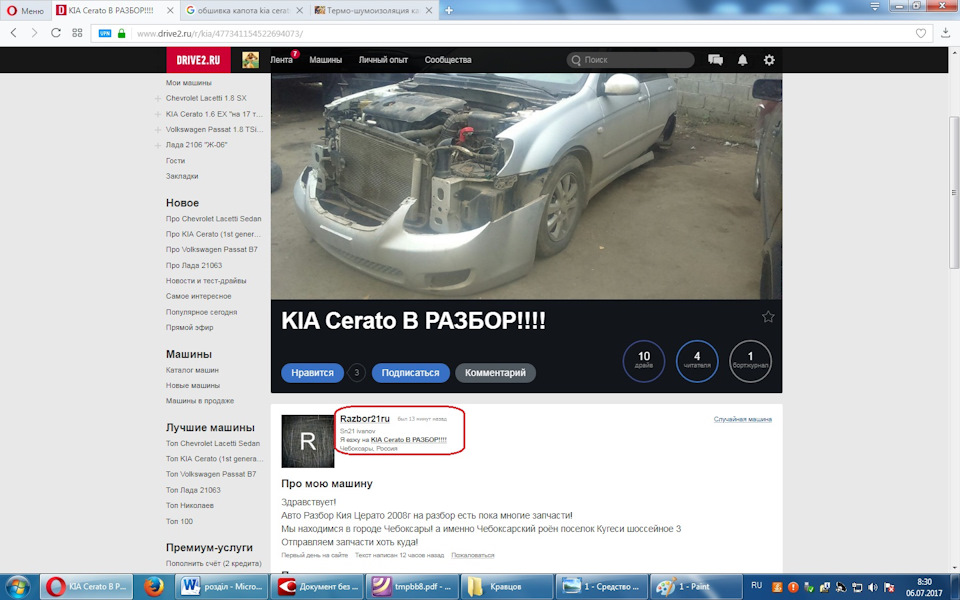Open Razbor21ru 'R' avatar
Image resolution: width=960 pixels, height=600 pixels.
(x=307, y=441)
